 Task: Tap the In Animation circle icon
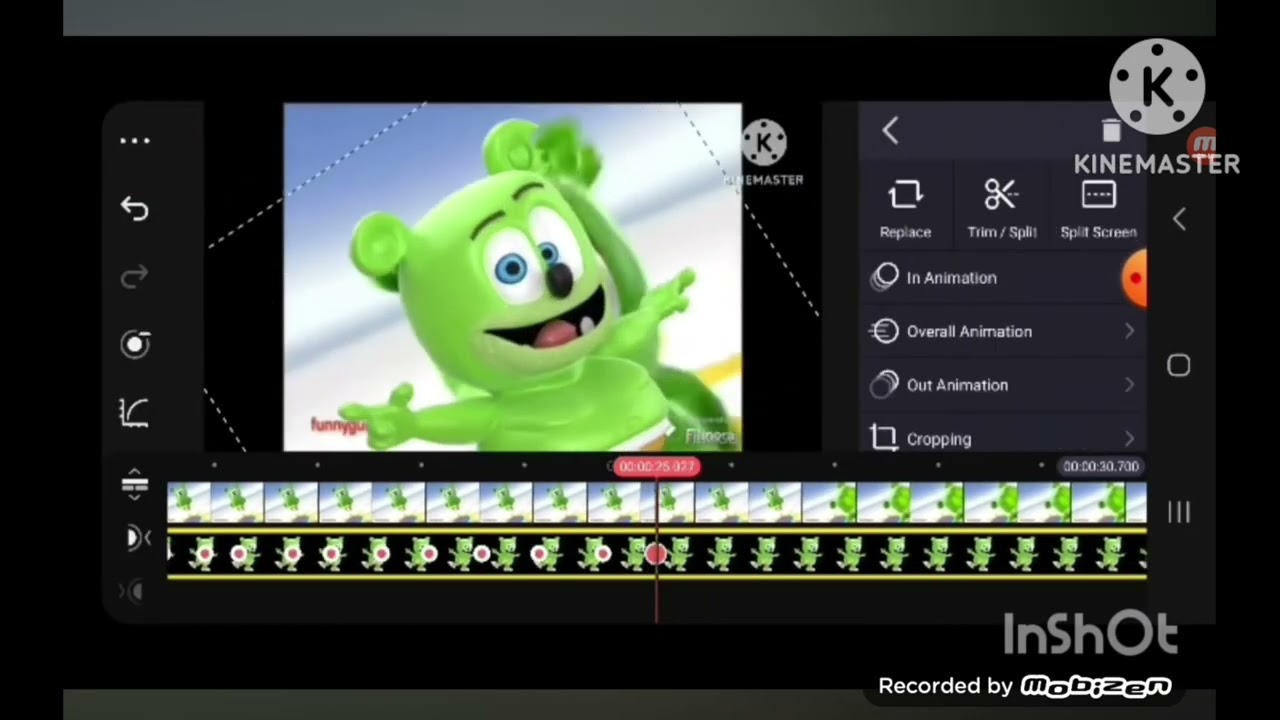(884, 278)
